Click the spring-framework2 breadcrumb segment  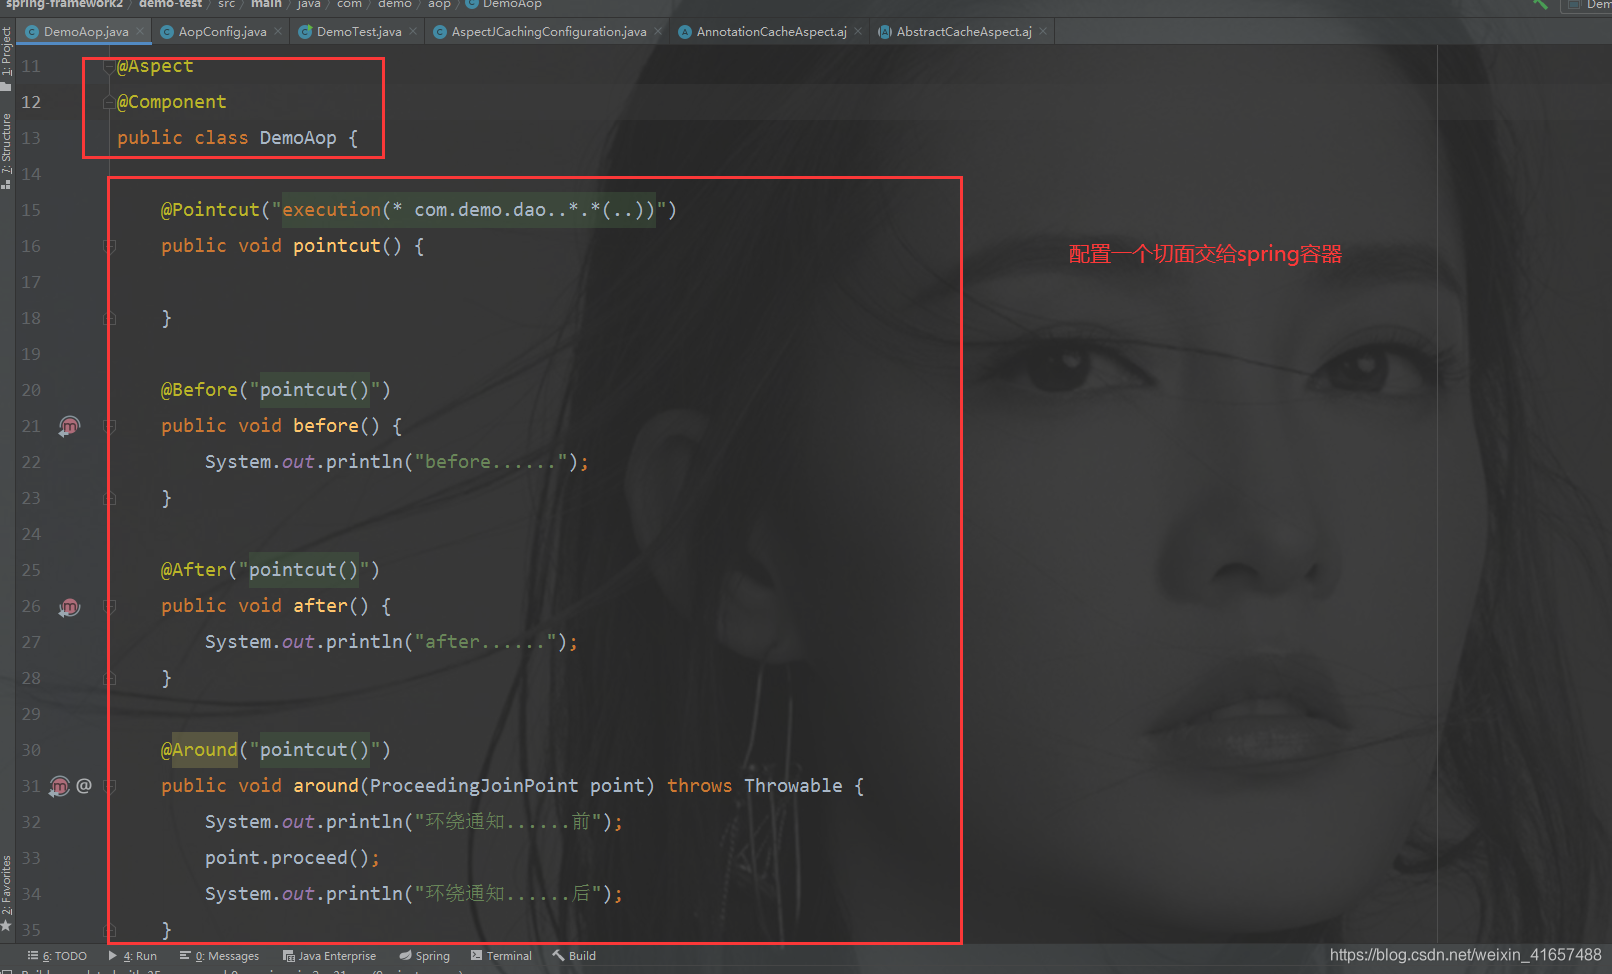(x=64, y=4)
